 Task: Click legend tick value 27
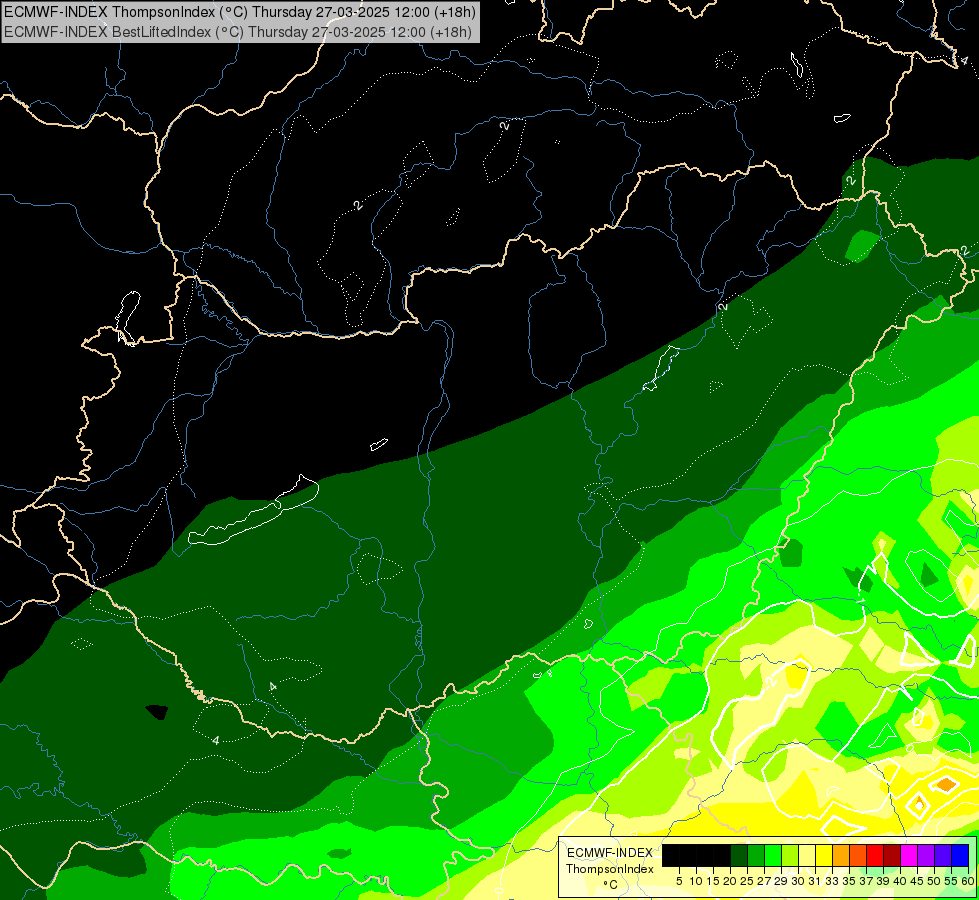pos(764,881)
